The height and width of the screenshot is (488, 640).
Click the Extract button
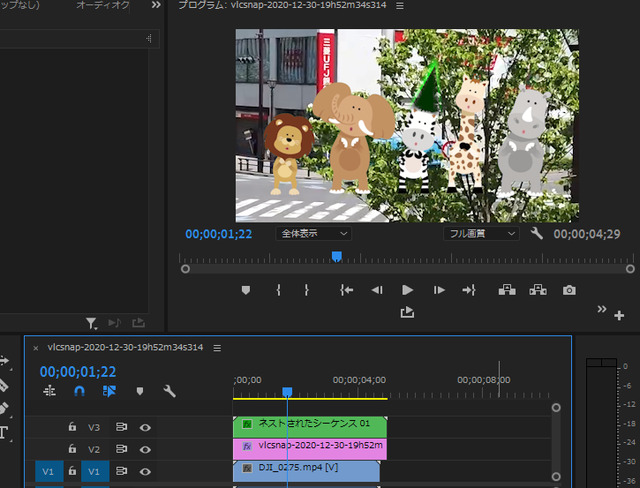coord(538,290)
